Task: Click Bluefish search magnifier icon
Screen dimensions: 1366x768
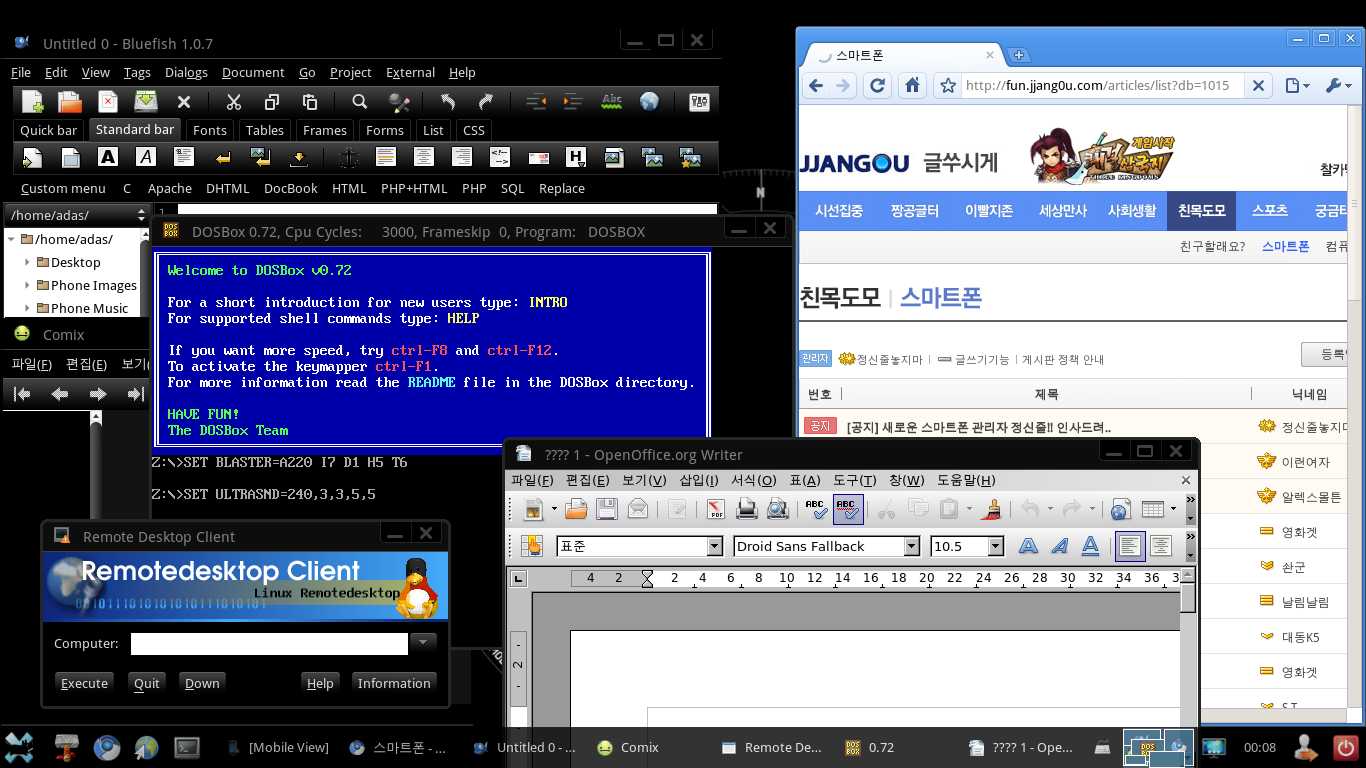Action: (360, 101)
